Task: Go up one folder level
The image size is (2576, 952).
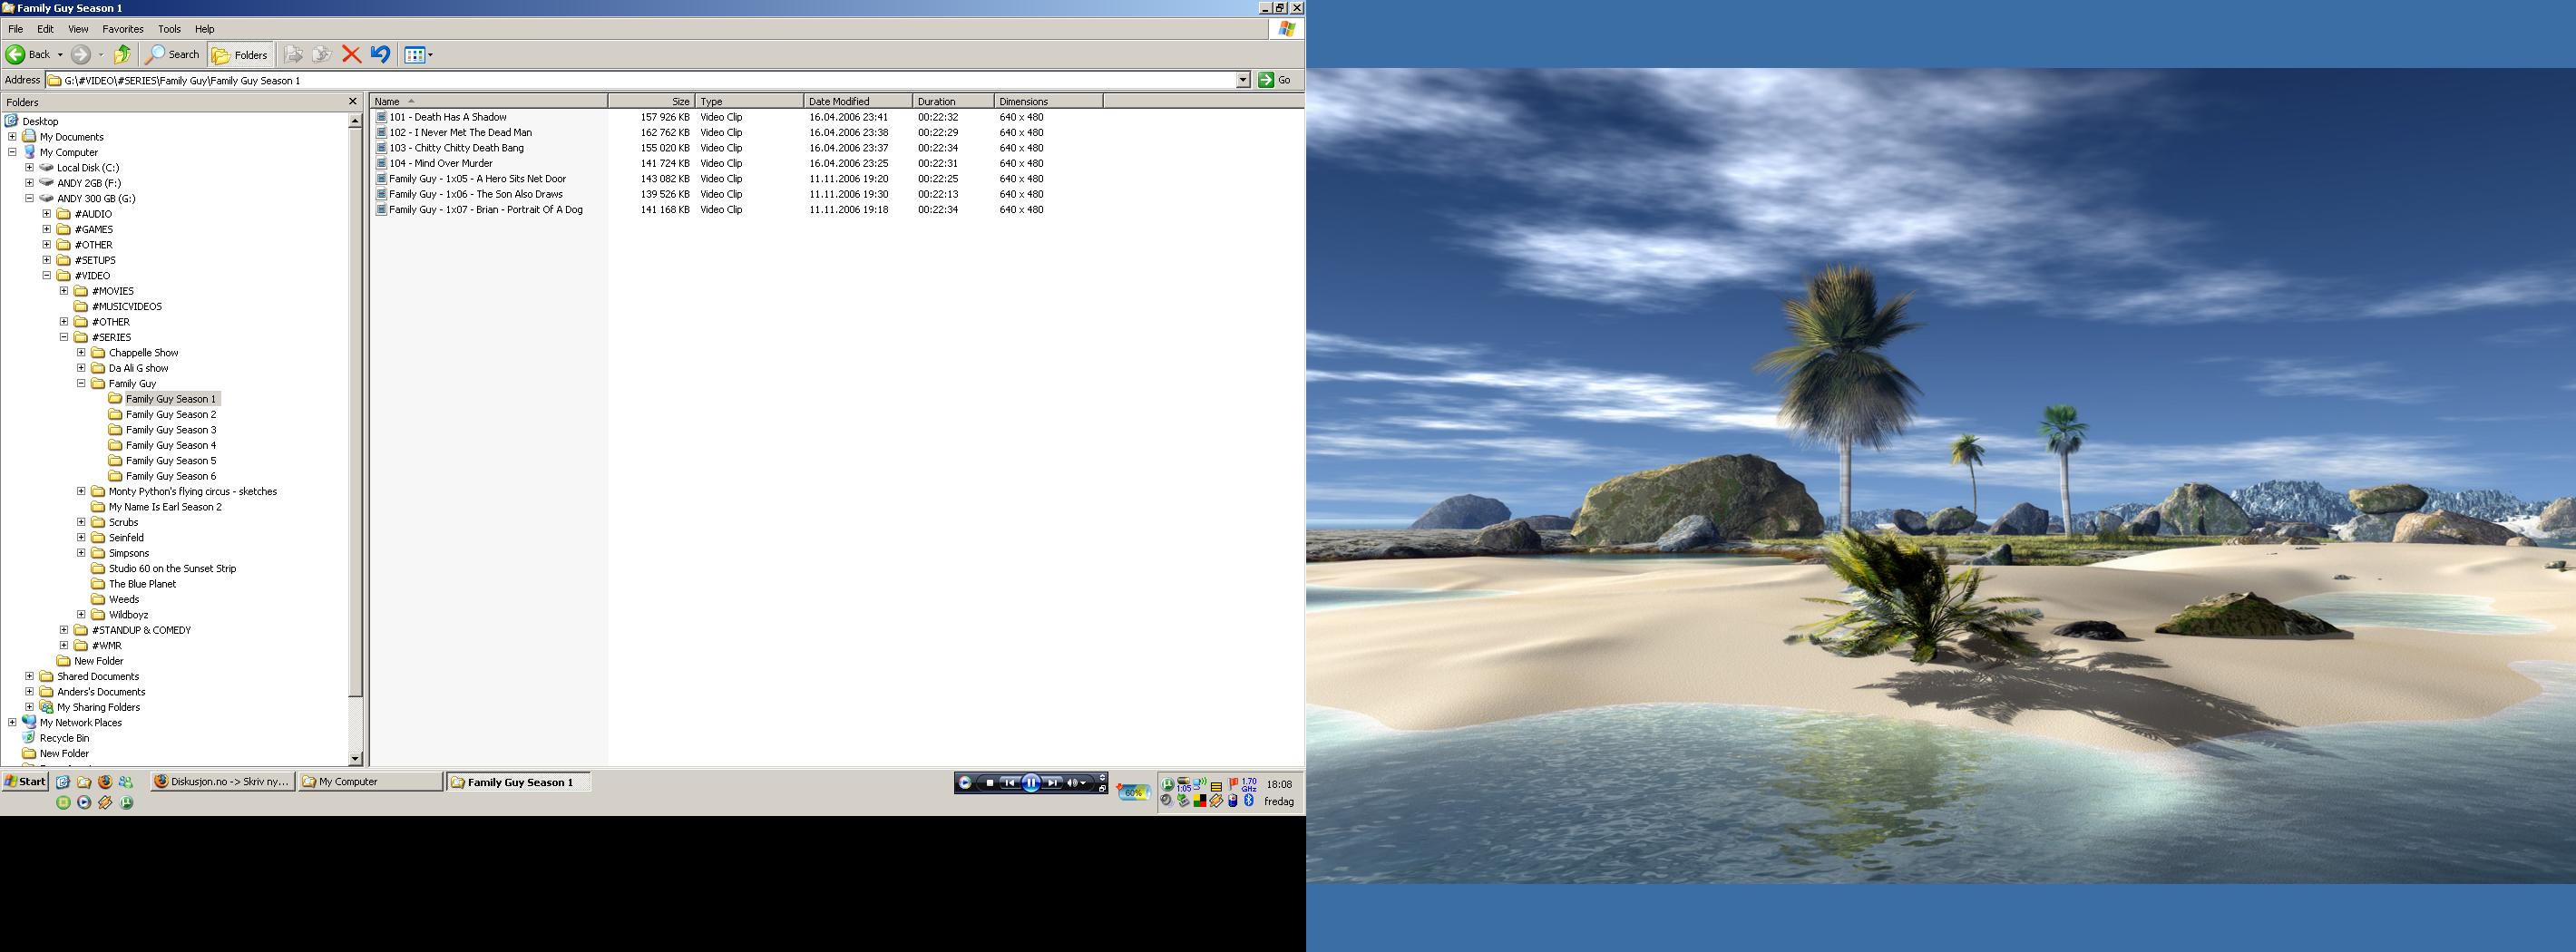Action: click(x=122, y=54)
